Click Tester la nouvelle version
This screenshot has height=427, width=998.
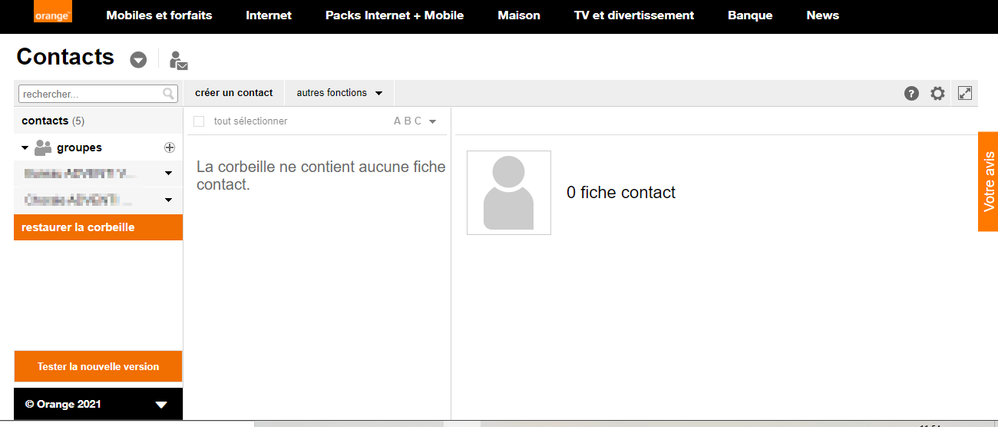pyautogui.click(x=98, y=367)
